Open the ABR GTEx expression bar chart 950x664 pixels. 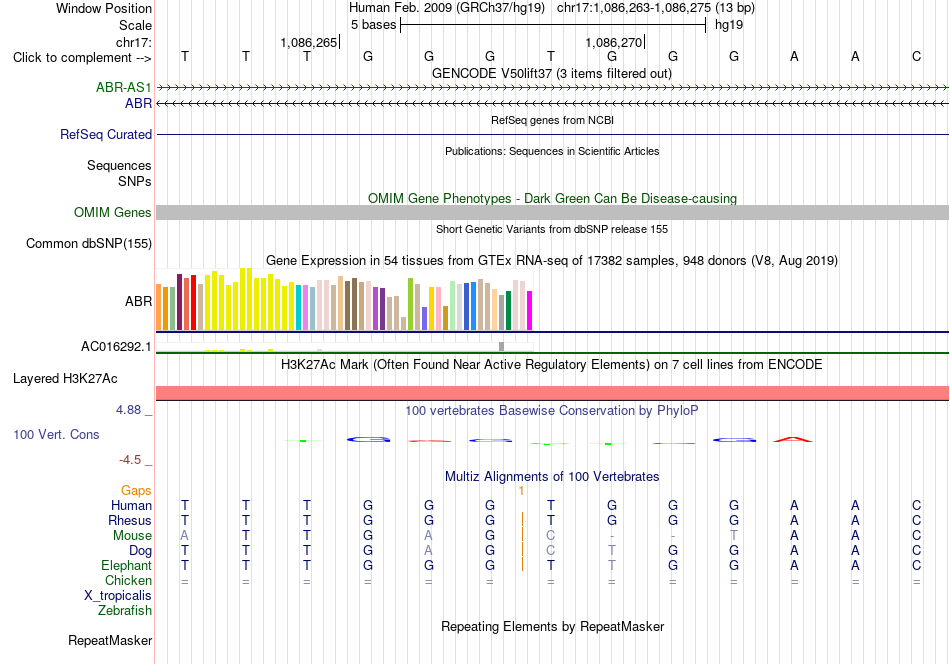click(x=344, y=299)
